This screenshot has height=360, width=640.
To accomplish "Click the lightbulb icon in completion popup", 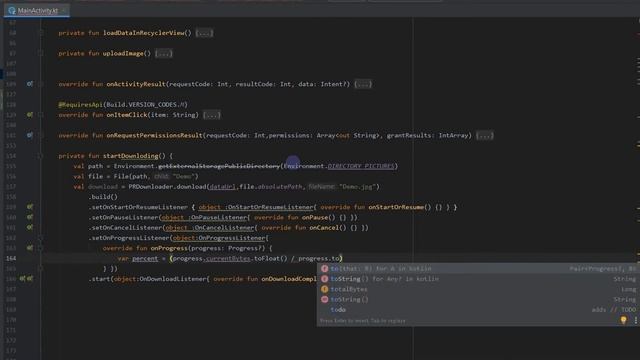I will pos(624,320).
